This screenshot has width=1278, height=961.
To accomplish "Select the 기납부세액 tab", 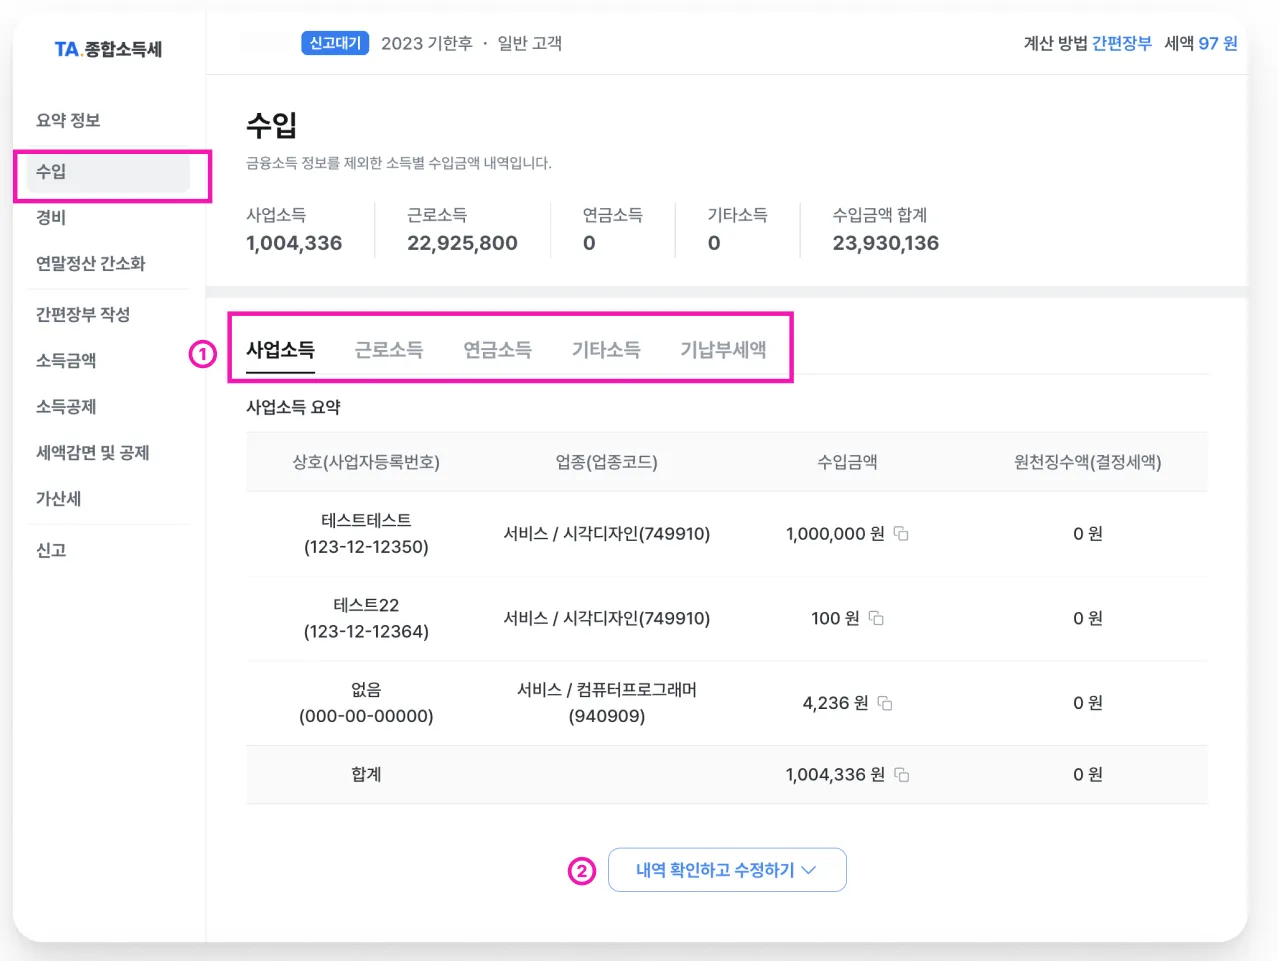I will (723, 350).
